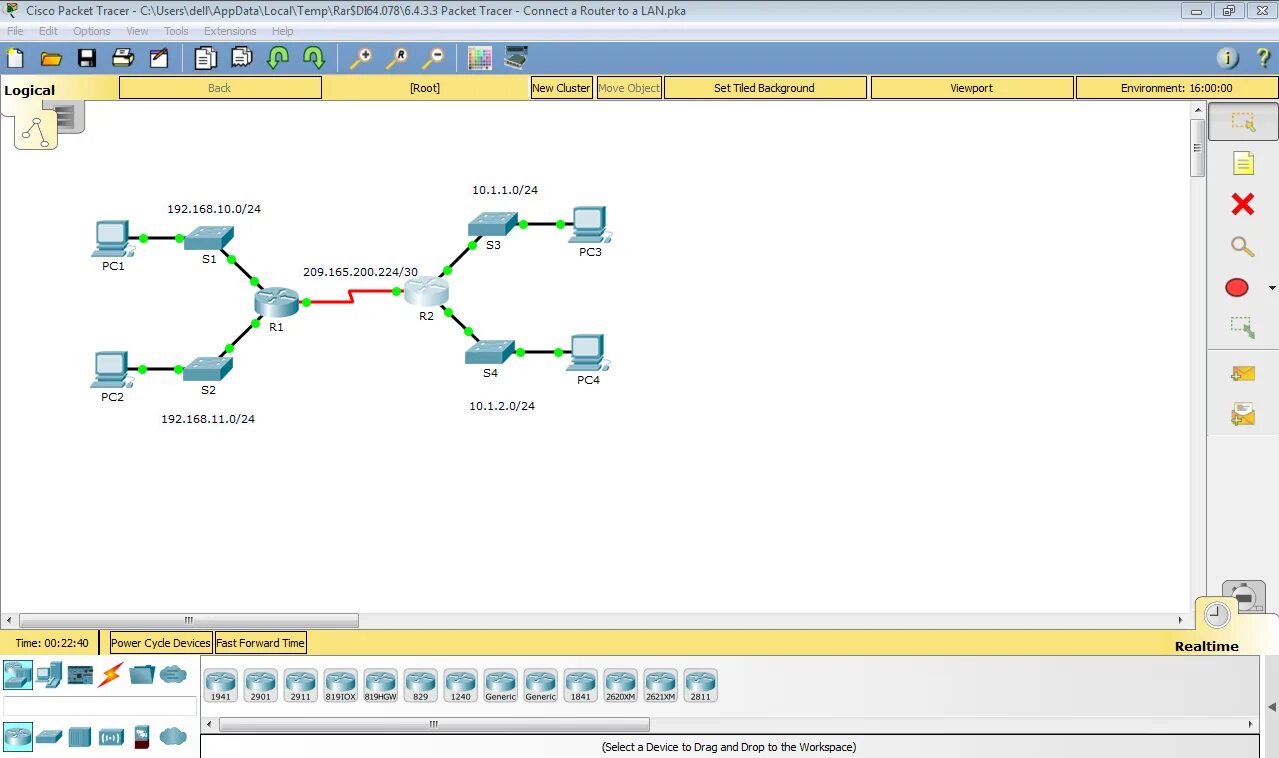Pick the 1941 router from device list
This screenshot has width=1279, height=758.
point(221,685)
